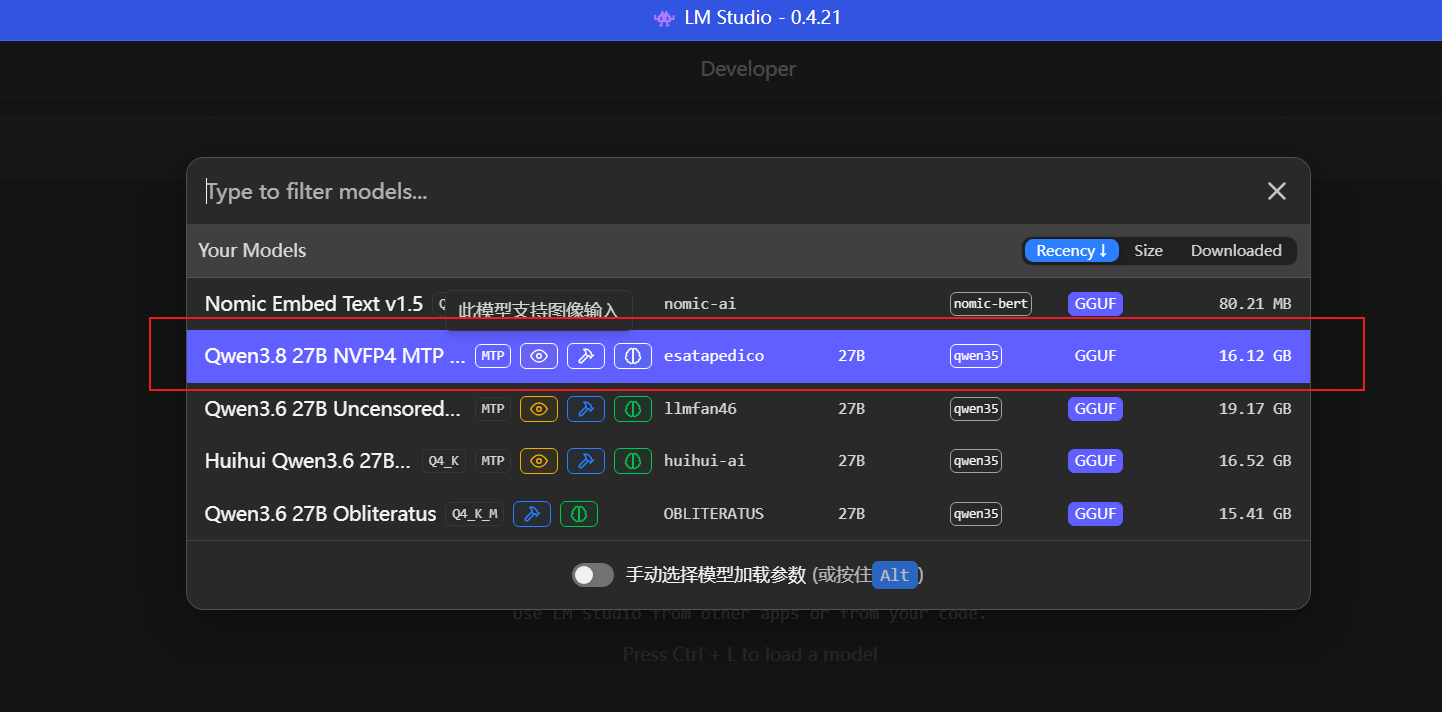Screen dimensions: 1442x712
Task: Click the qwen35 badge on the huihui-ai row
Action: point(976,460)
